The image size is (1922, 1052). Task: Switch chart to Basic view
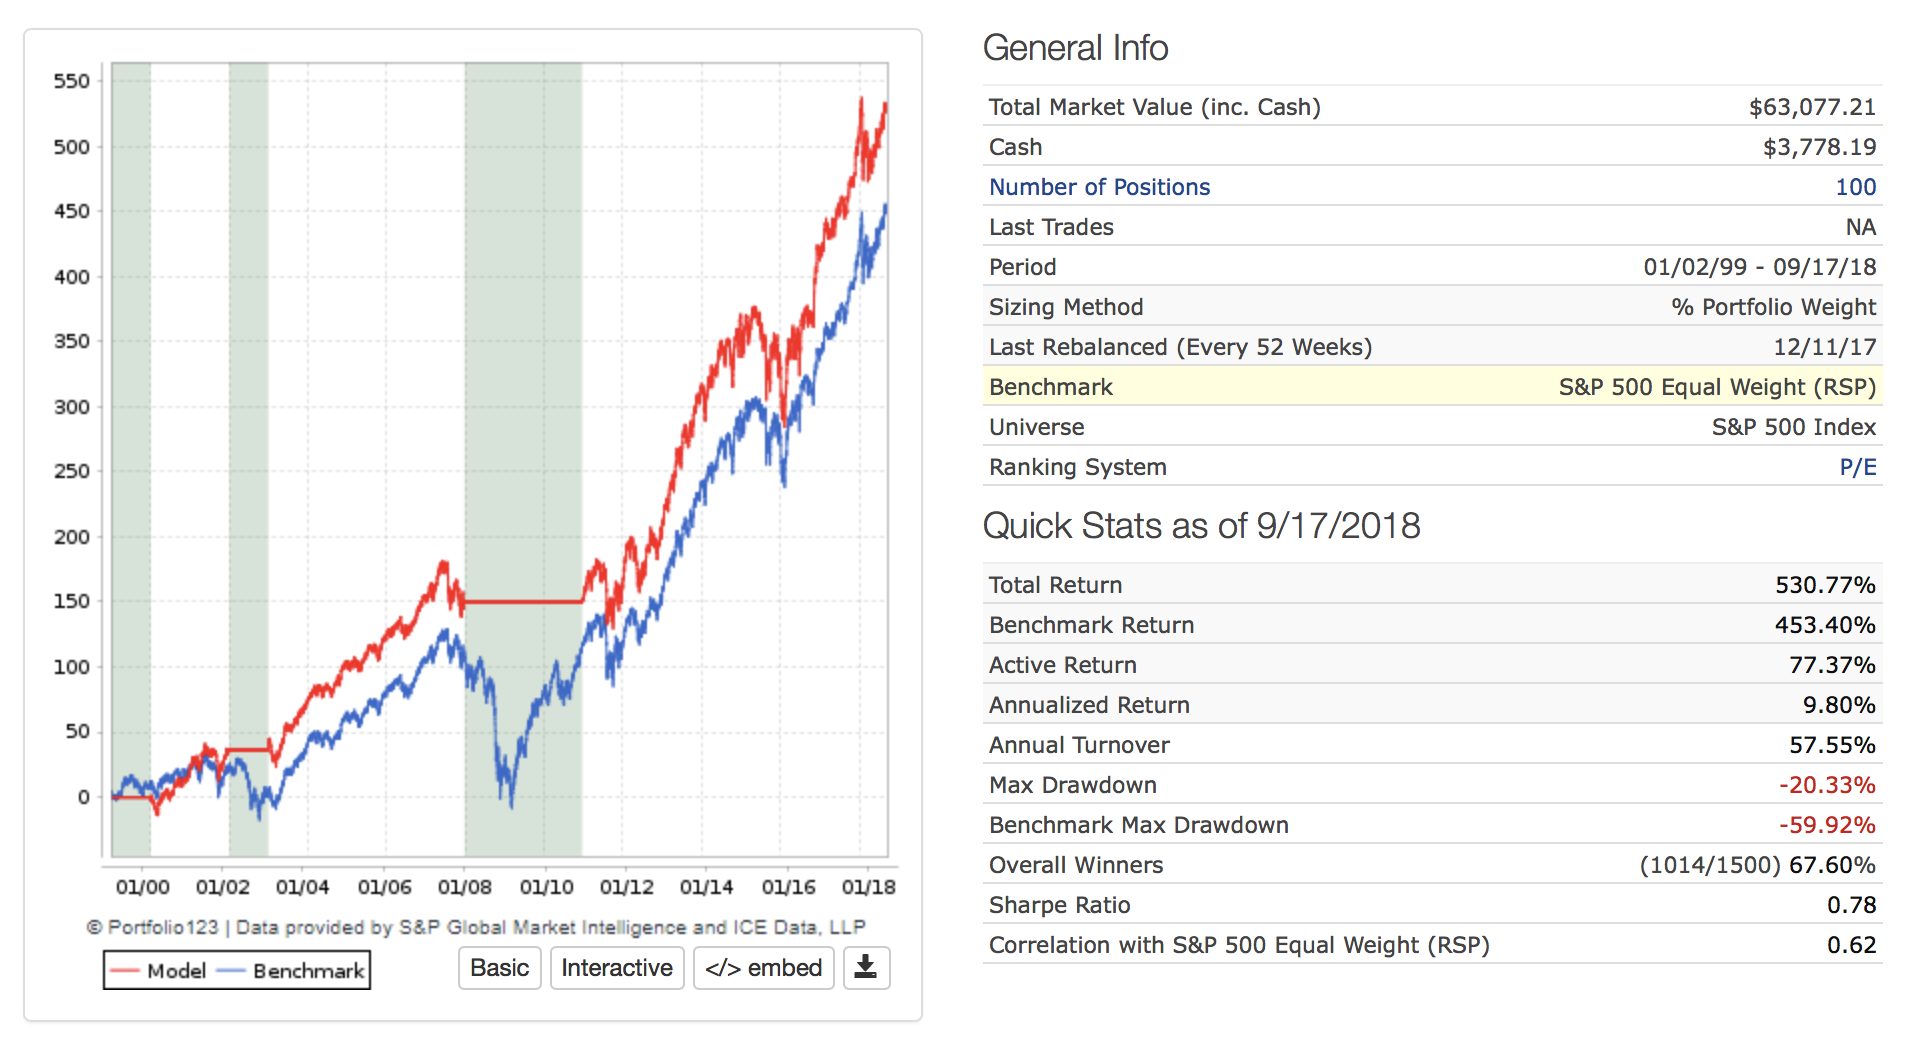tap(499, 968)
